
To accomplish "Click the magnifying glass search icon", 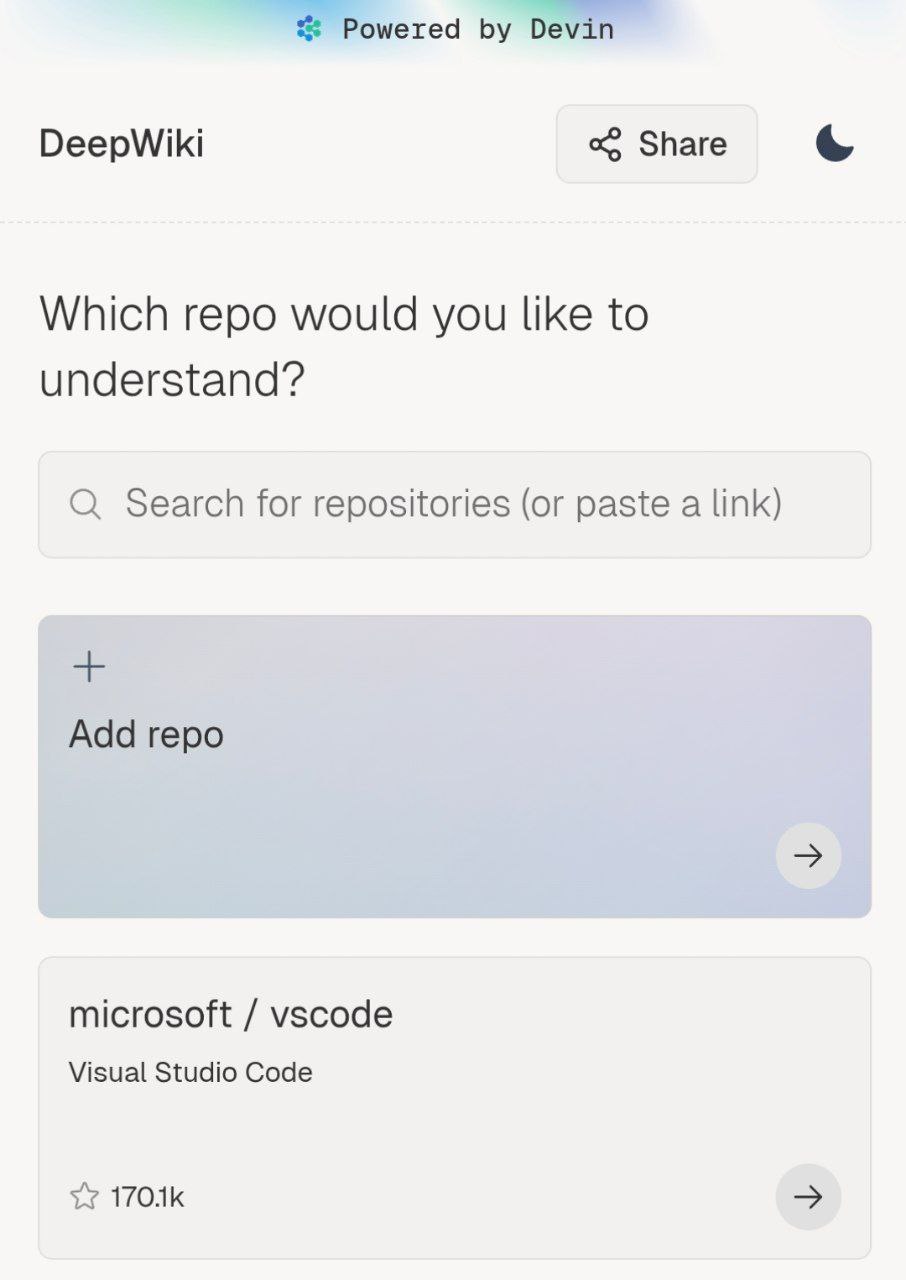I will (86, 505).
